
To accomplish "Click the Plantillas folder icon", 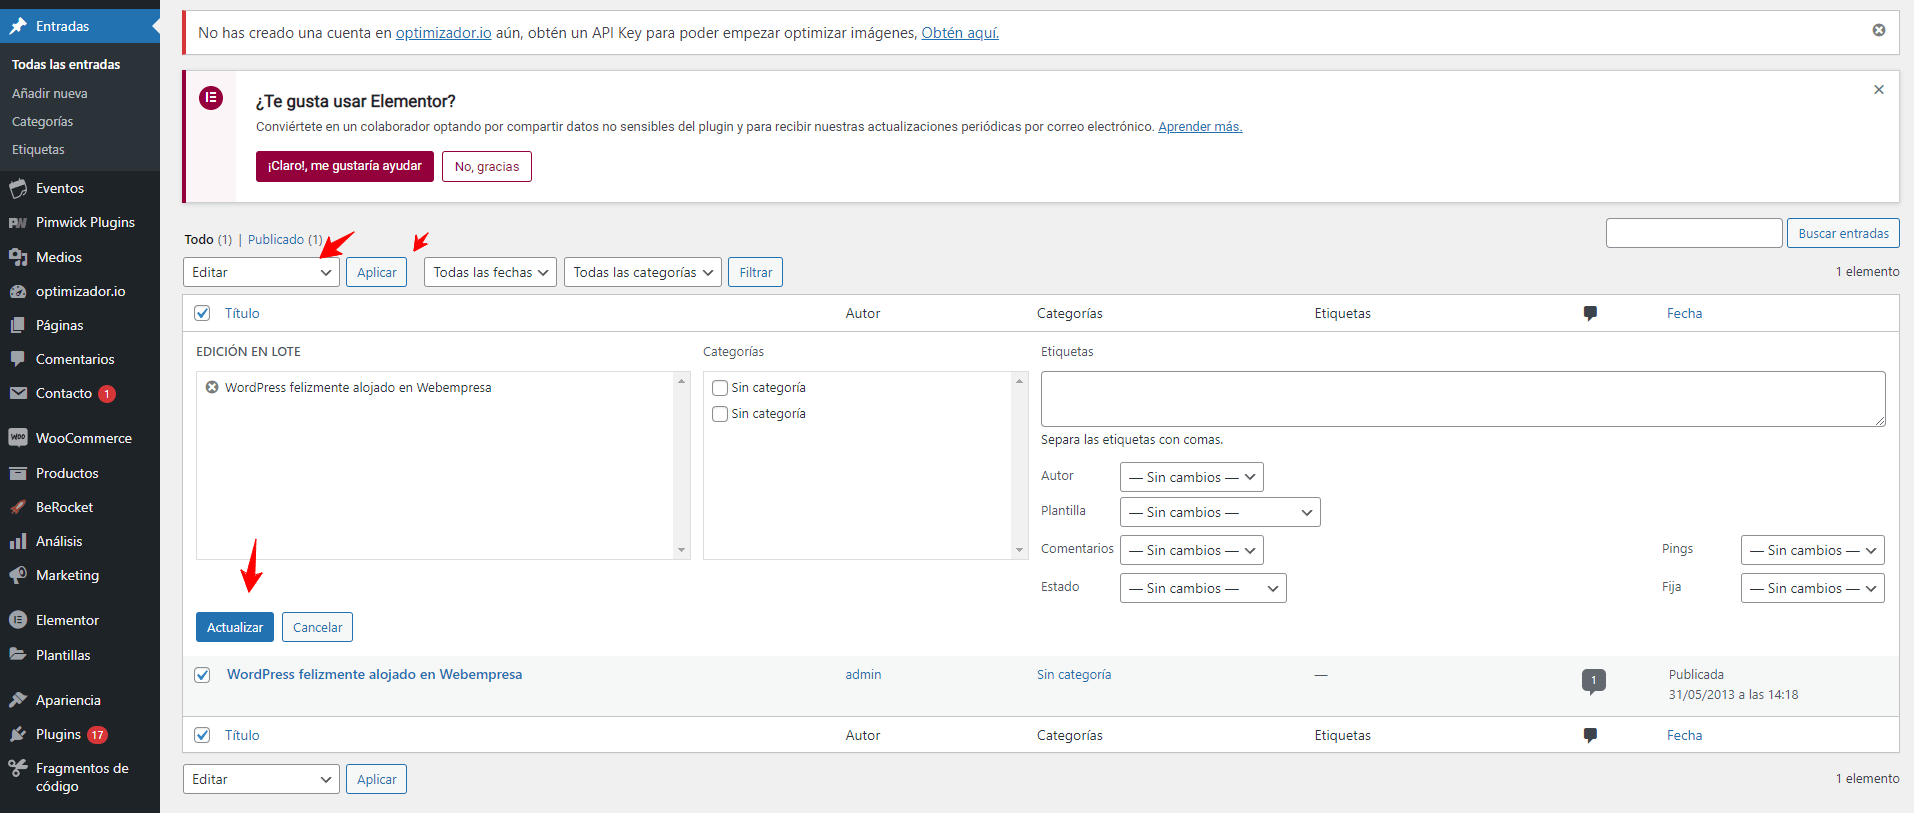I will click(18, 655).
